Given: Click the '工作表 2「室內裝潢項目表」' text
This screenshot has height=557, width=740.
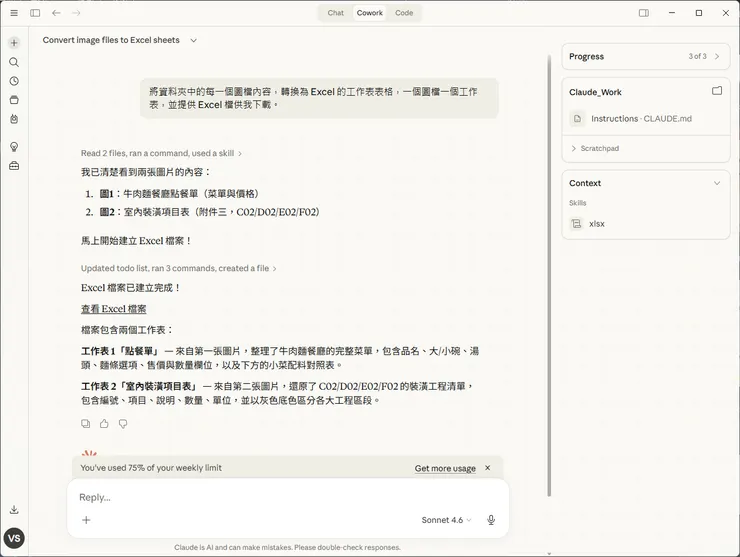Looking at the screenshot, I should [x=139, y=386].
